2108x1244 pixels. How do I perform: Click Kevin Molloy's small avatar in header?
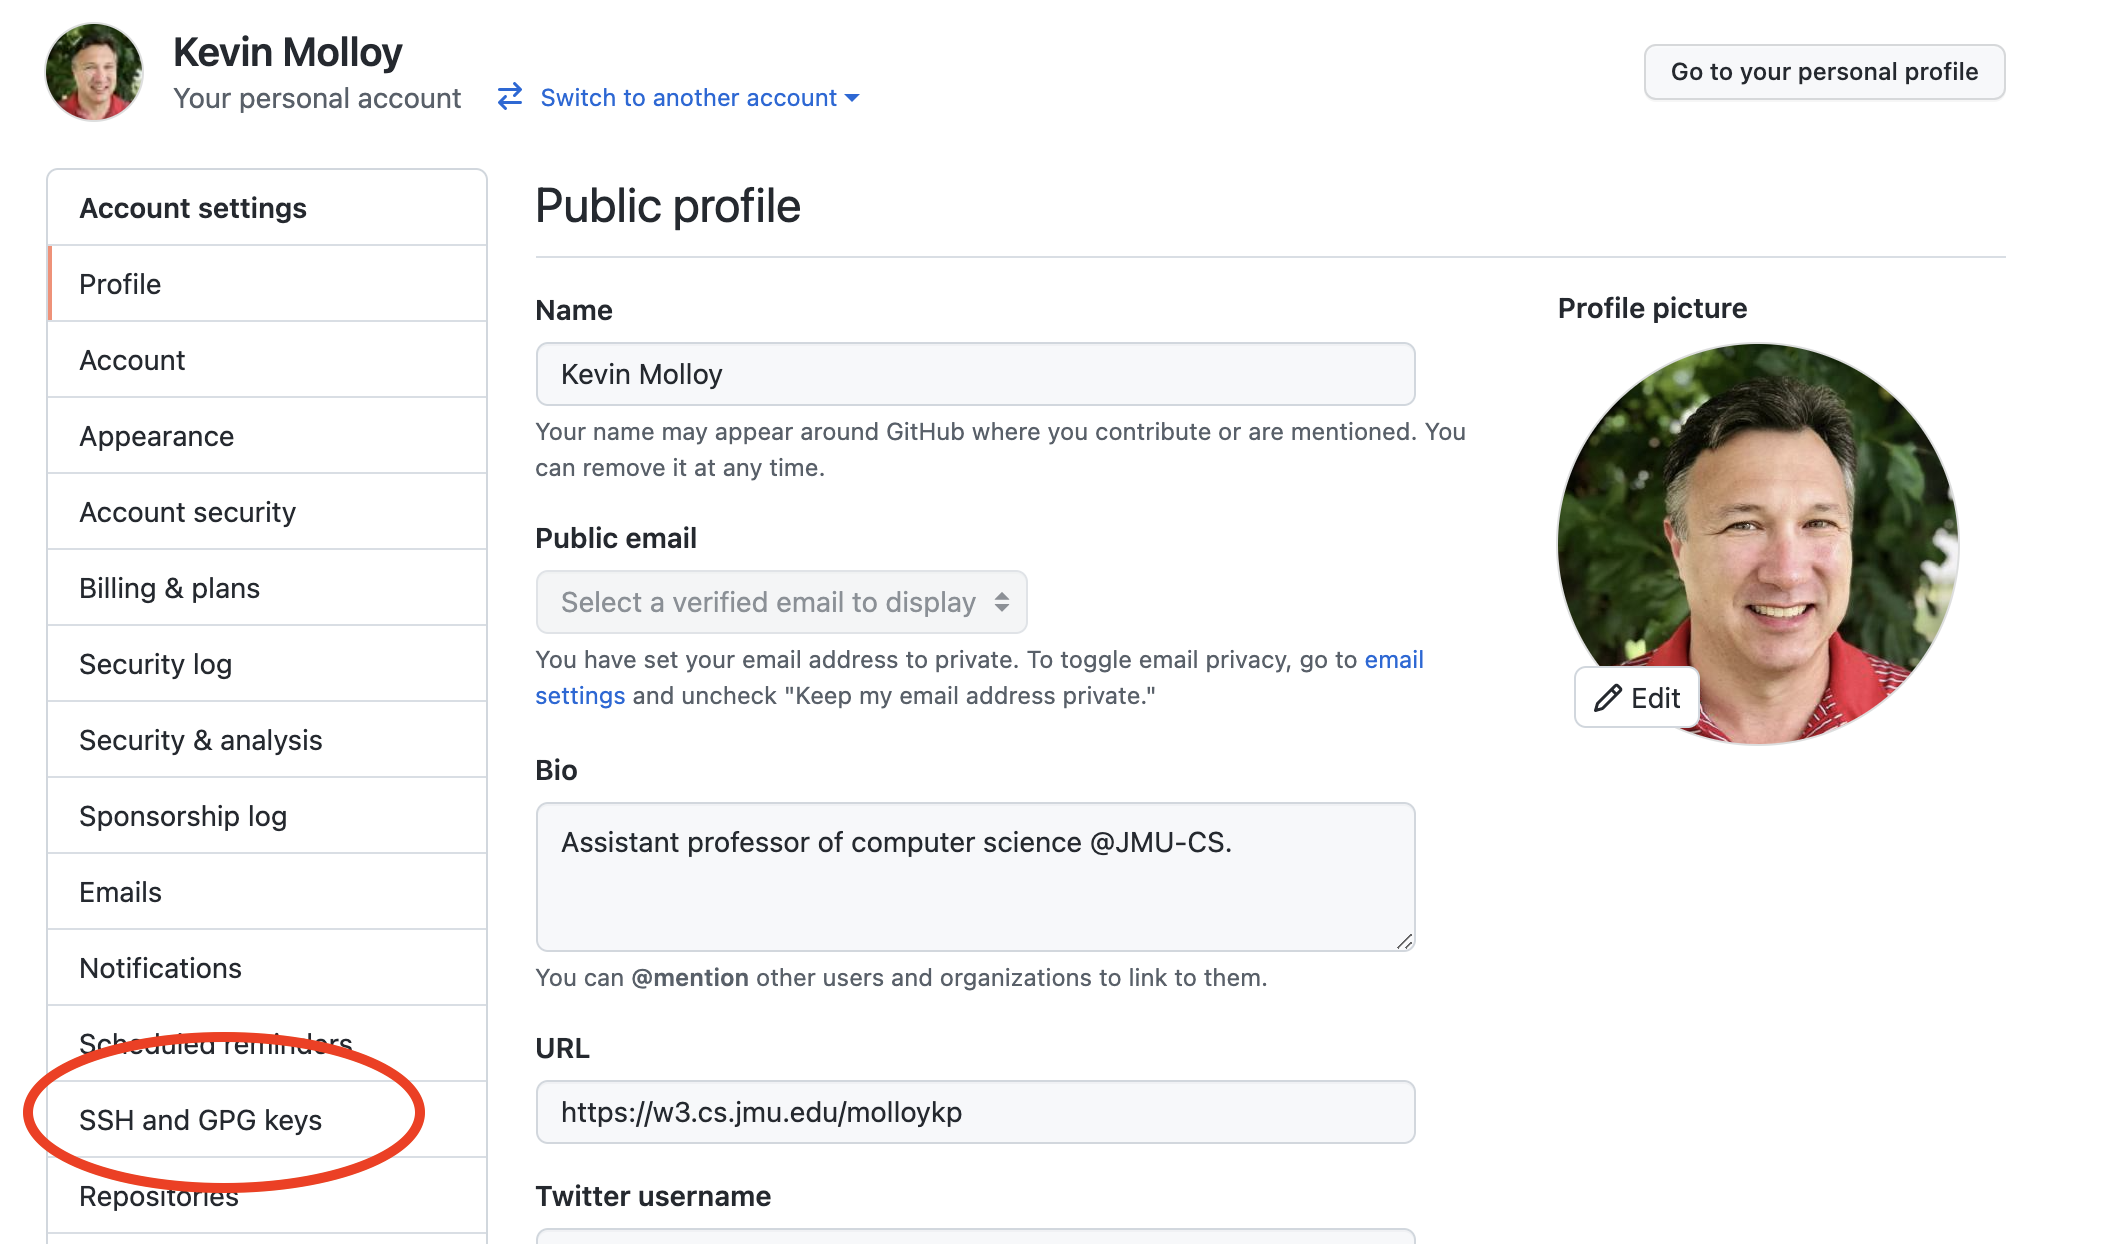pos(94,72)
